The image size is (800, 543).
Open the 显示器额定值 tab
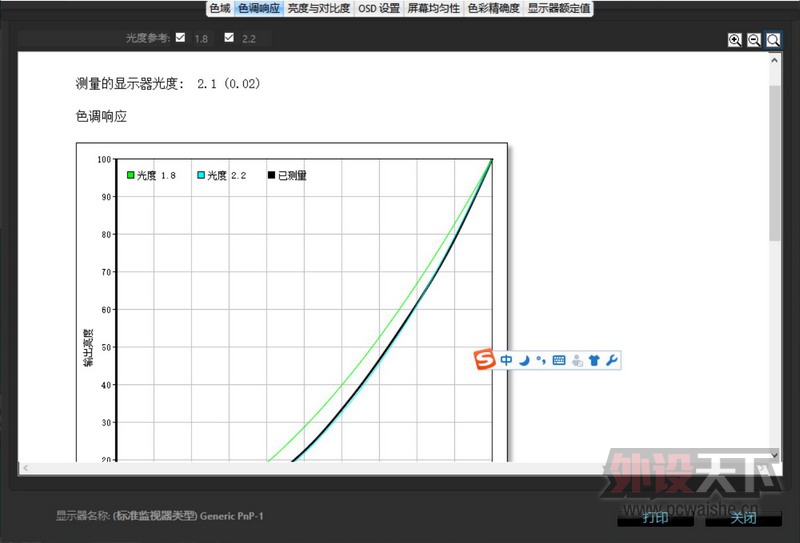point(559,8)
